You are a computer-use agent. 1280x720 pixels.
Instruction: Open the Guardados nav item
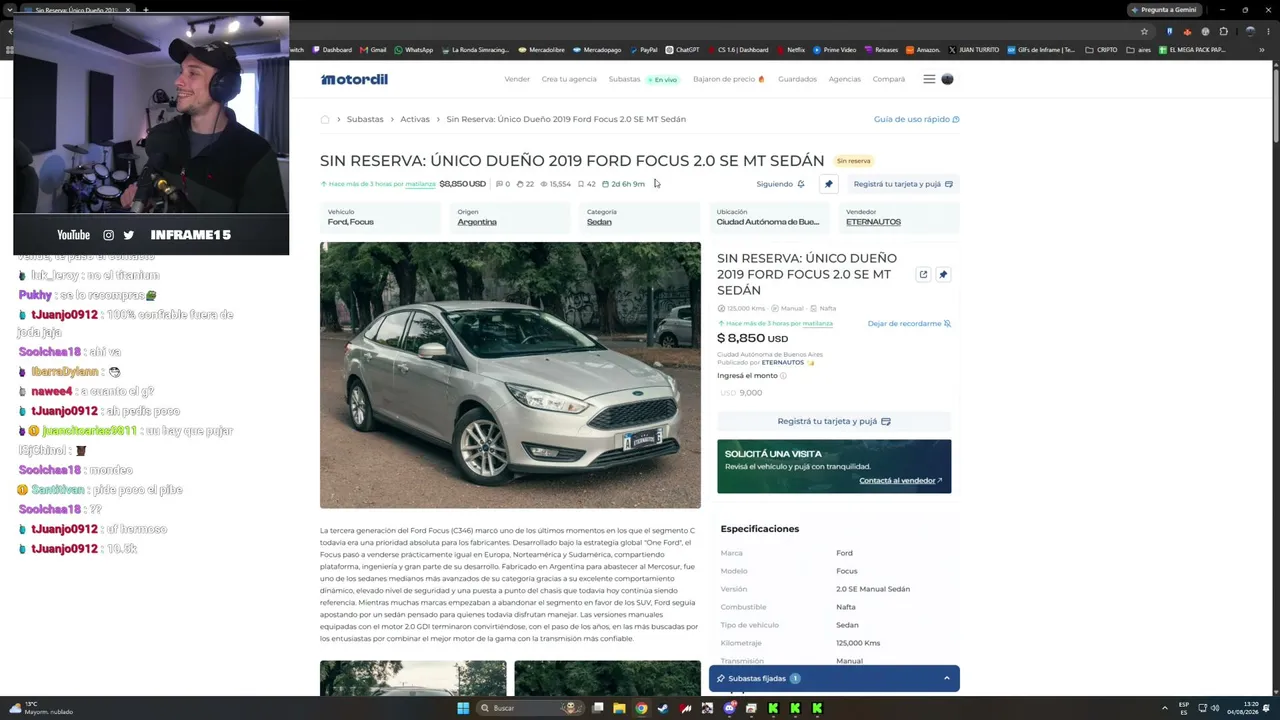(797, 79)
